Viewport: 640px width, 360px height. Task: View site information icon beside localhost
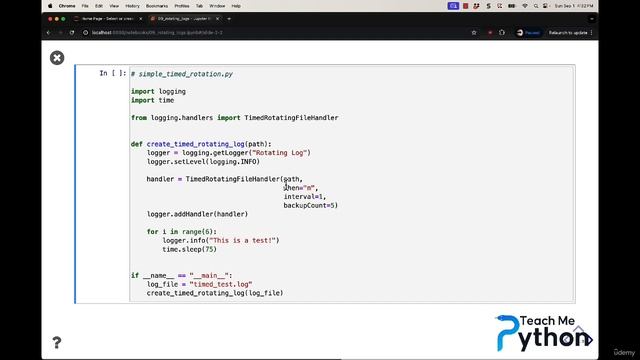point(85,33)
